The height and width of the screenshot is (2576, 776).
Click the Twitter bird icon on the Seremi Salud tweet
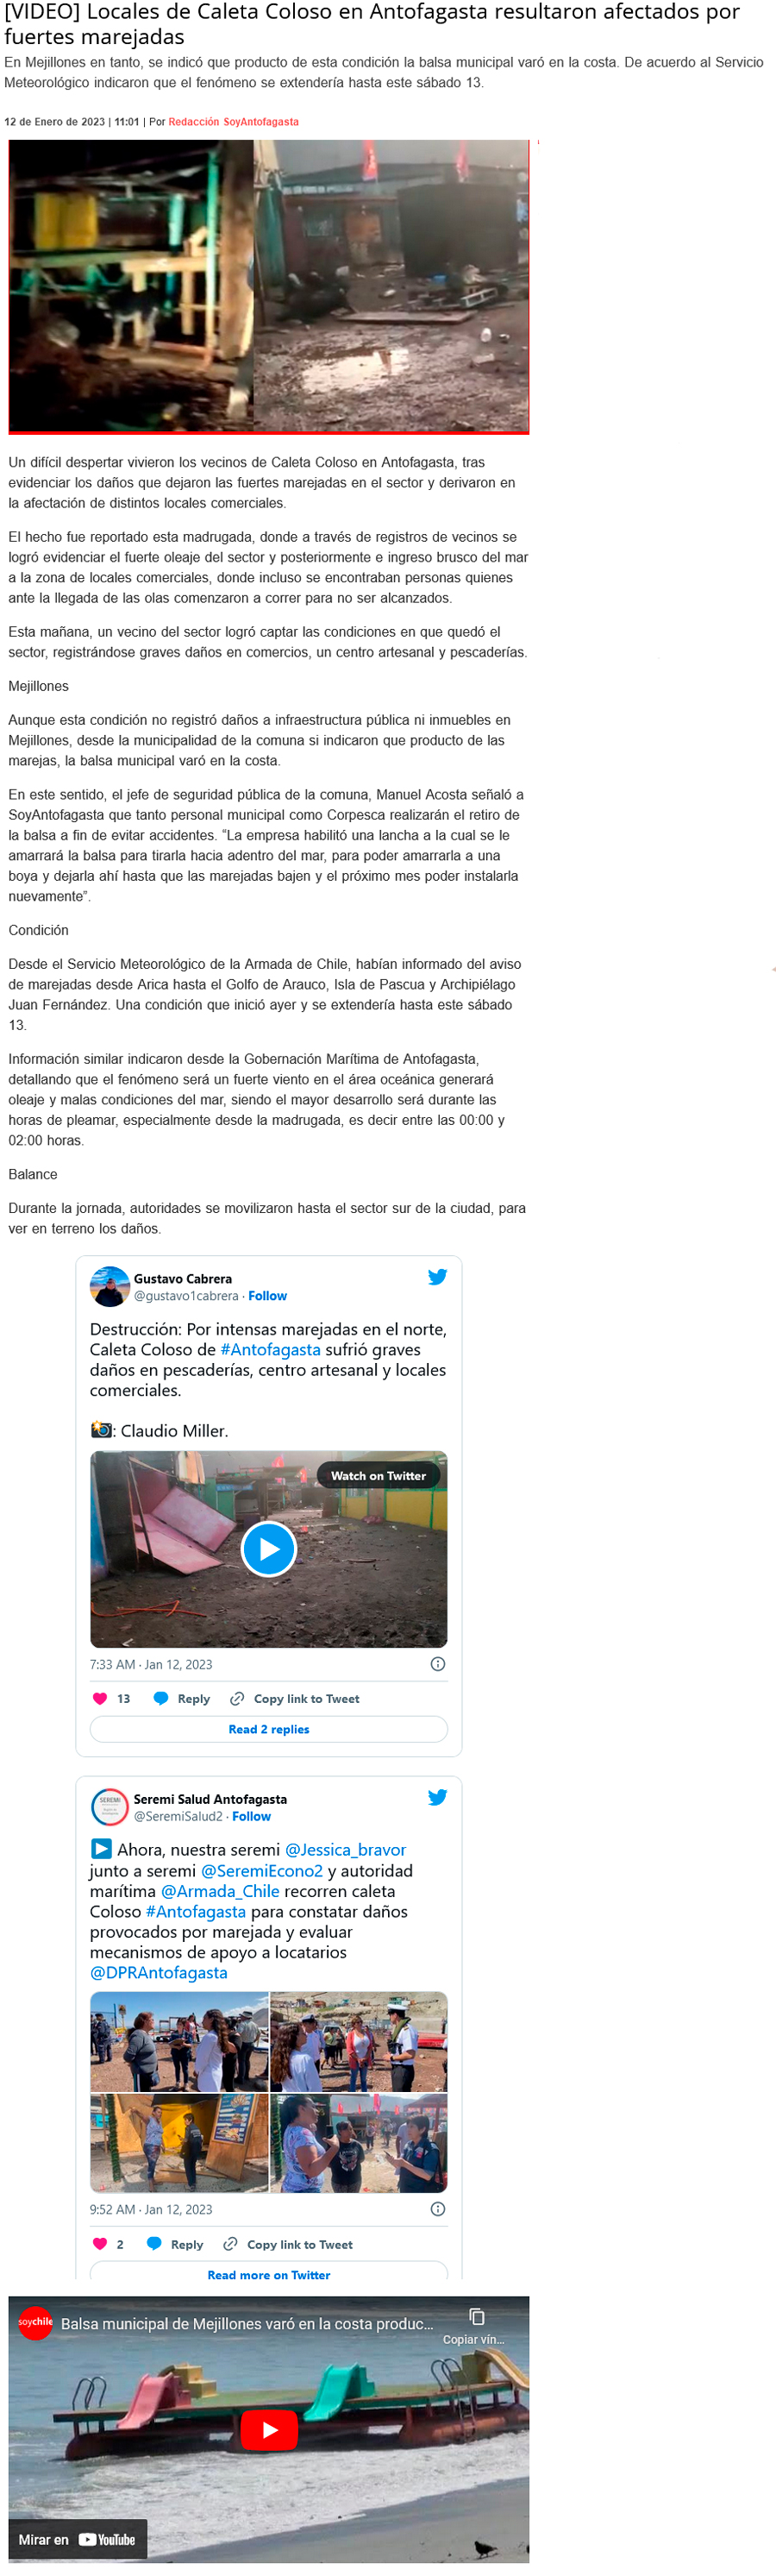tap(437, 1797)
